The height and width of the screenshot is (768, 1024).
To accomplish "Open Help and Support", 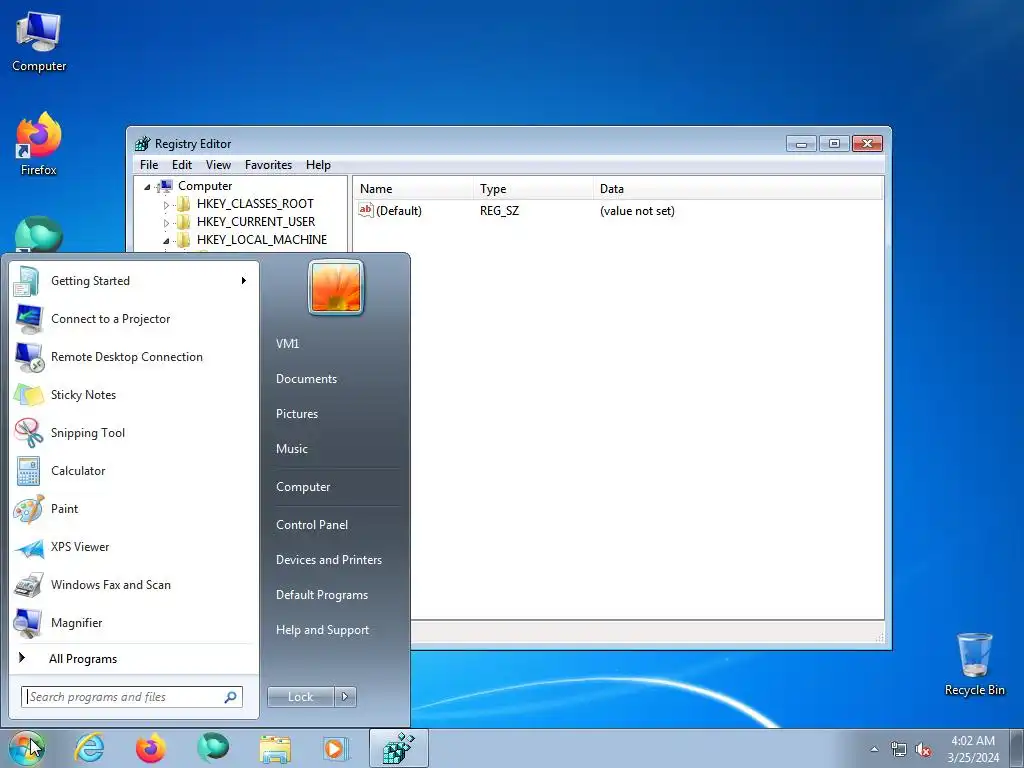I will pyautogui.click(x=322, y=630).
